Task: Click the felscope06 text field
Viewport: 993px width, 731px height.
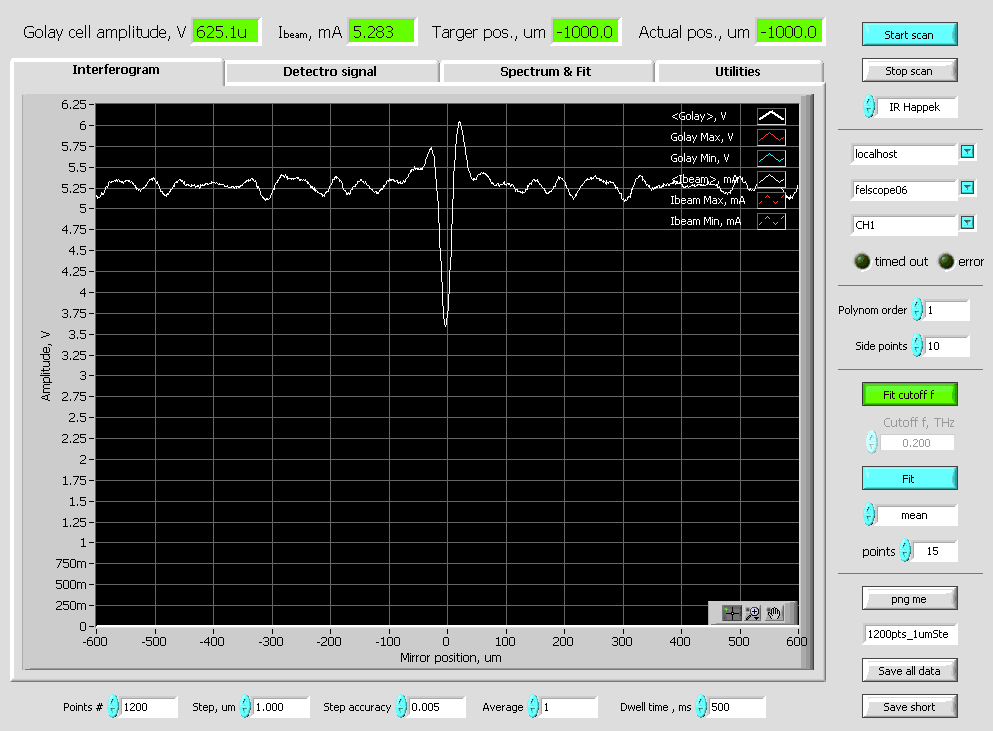Action: (904, 190)
